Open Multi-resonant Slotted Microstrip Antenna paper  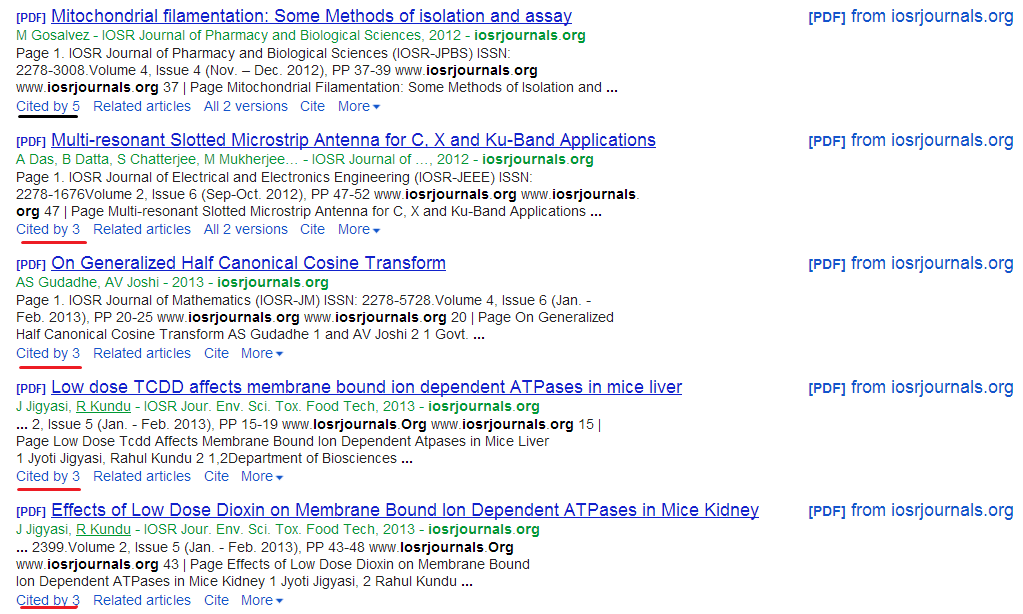[x=354, y=140]
